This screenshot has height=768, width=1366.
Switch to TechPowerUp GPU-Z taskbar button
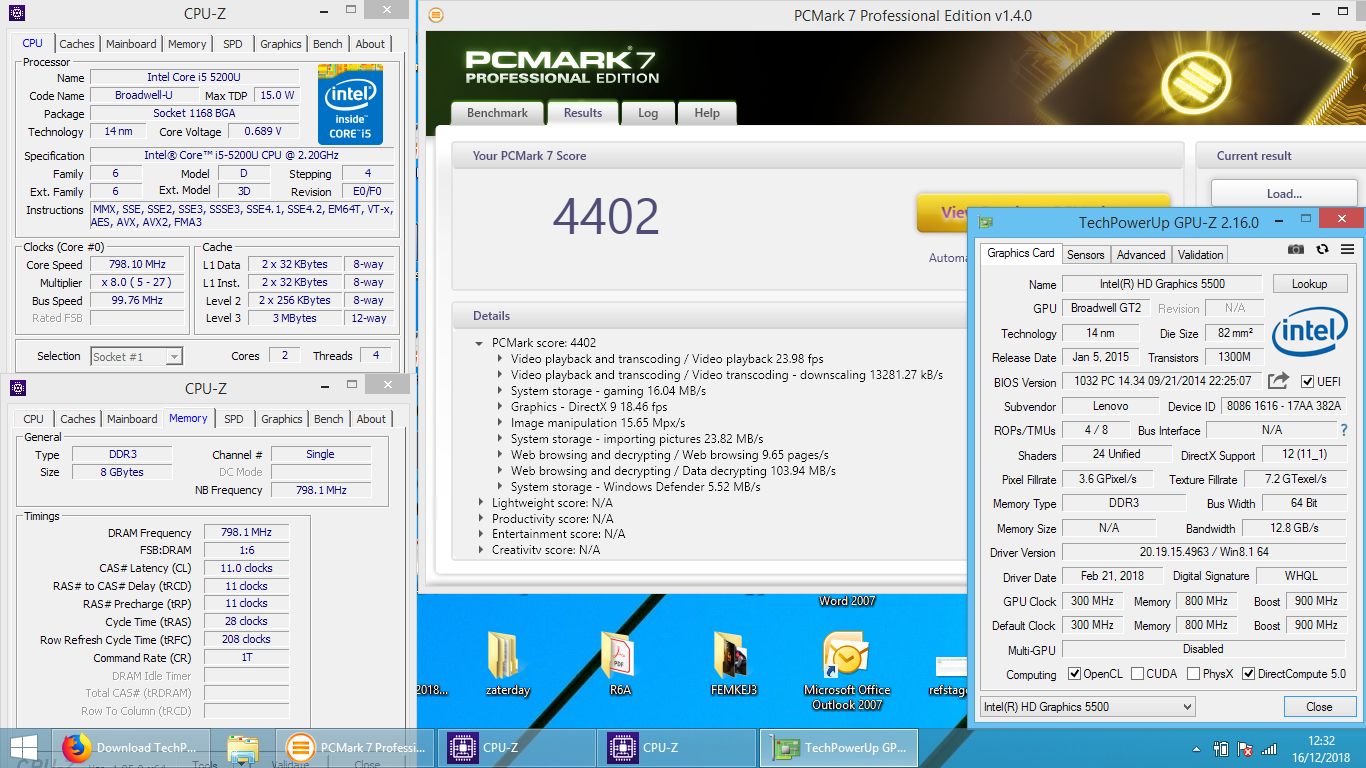840,748
